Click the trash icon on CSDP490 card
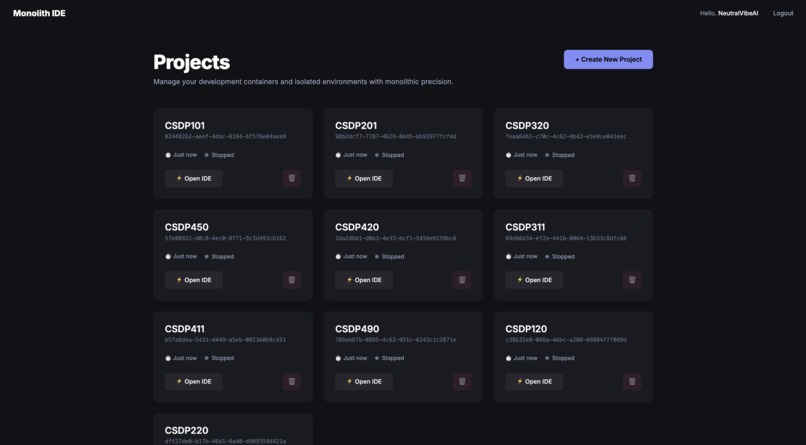 click(462, 381)
